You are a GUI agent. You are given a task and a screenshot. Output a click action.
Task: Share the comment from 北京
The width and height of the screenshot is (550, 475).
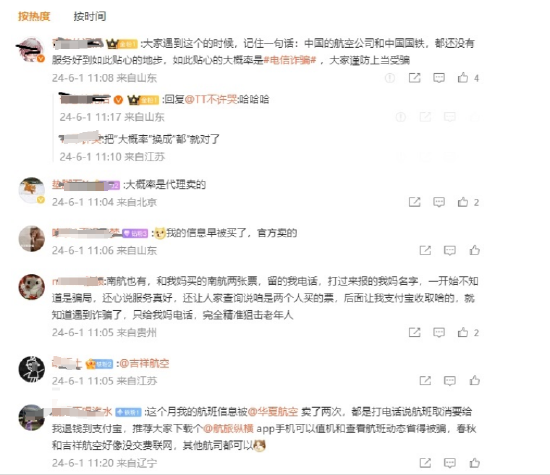414,202
